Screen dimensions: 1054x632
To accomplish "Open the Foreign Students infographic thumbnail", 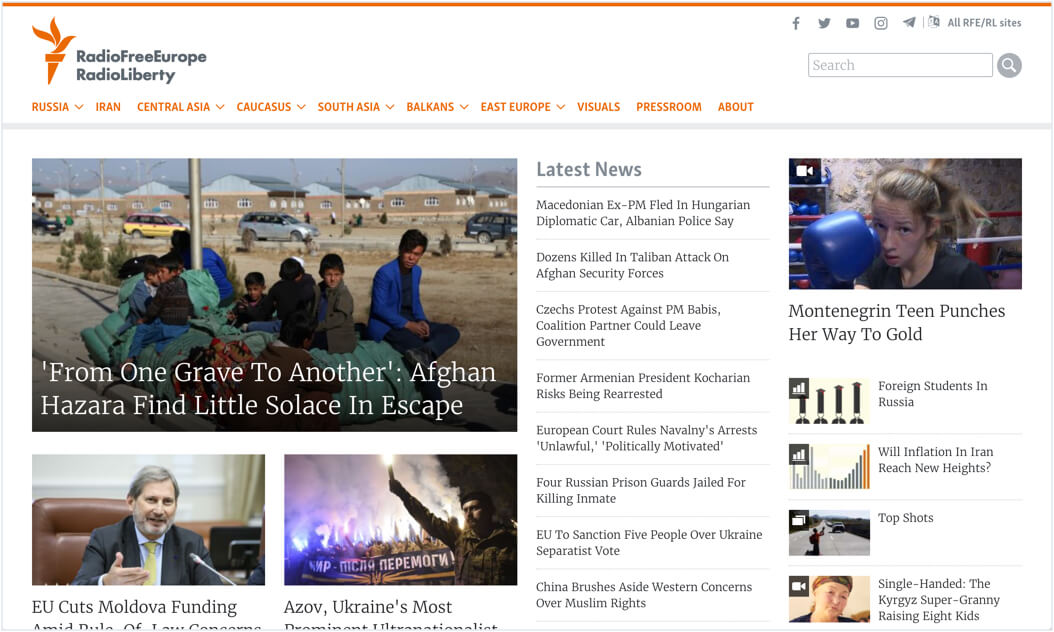I will click(x=829, y=401).
